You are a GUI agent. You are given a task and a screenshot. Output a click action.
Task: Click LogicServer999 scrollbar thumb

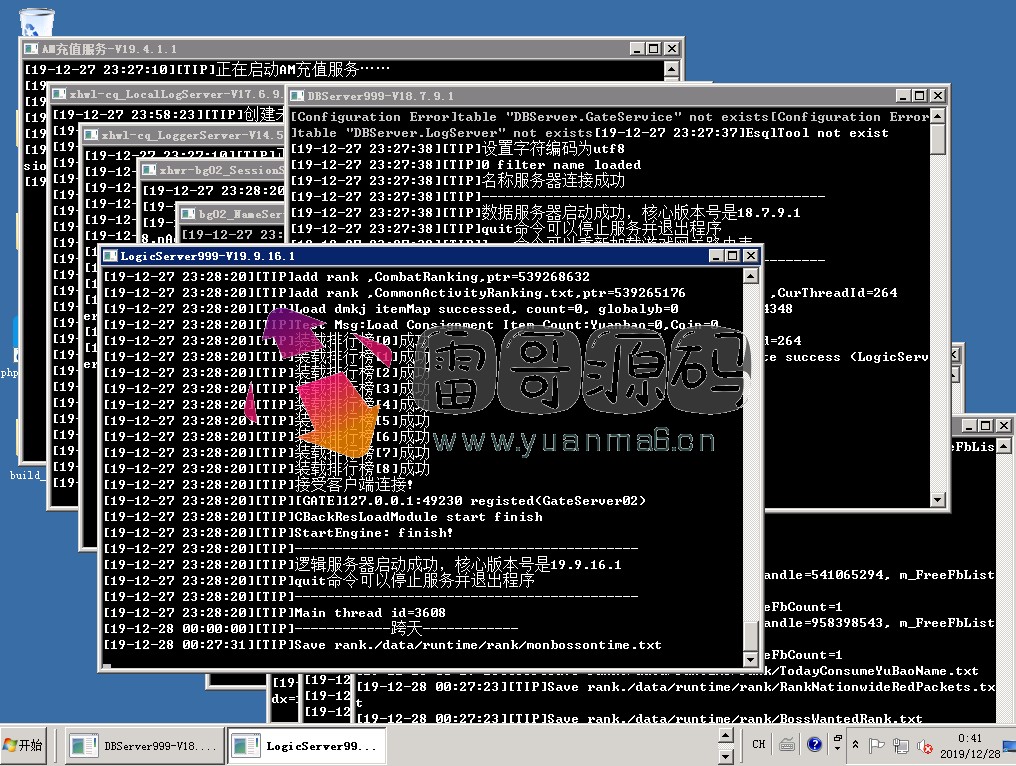(750, 636)
